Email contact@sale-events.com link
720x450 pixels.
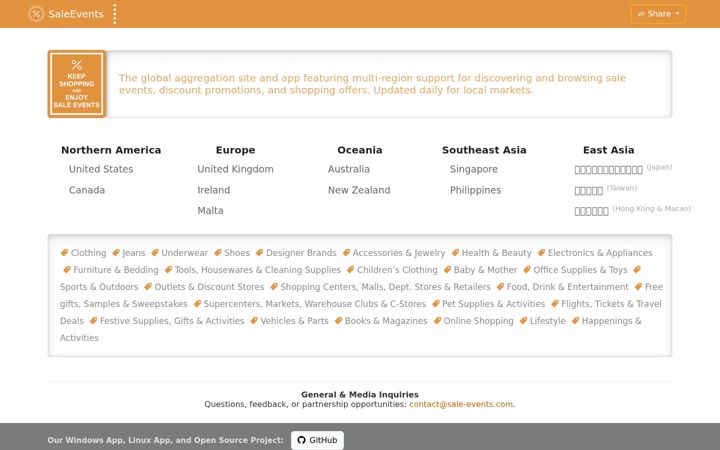[461, 404]
